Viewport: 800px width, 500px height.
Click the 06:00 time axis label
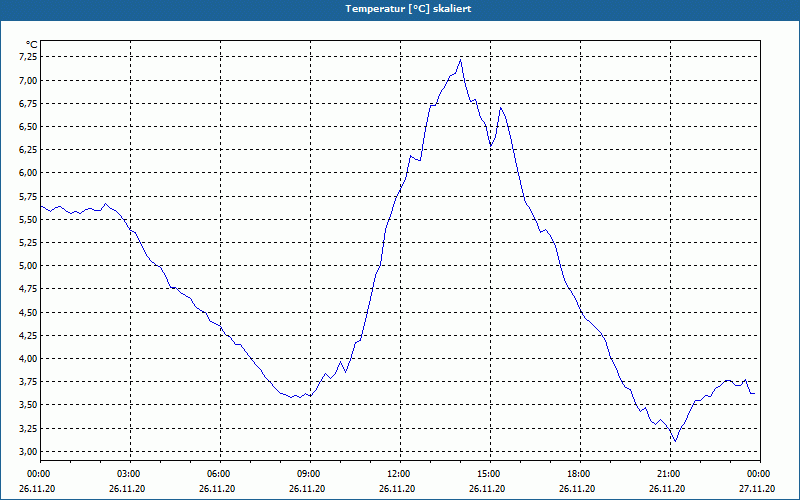click(x=220, y=474)
